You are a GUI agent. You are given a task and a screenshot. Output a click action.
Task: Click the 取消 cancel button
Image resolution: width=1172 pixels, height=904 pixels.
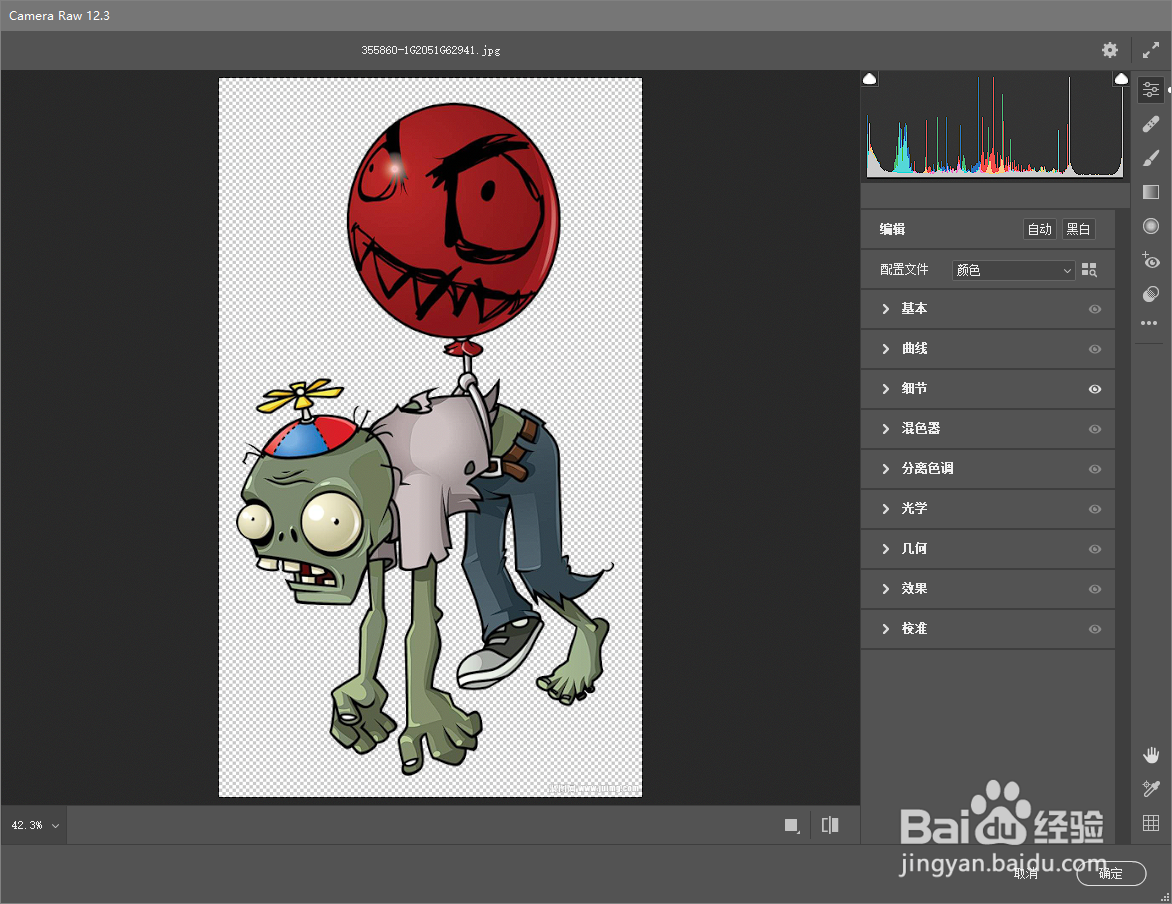click(x=1026, y=873)
